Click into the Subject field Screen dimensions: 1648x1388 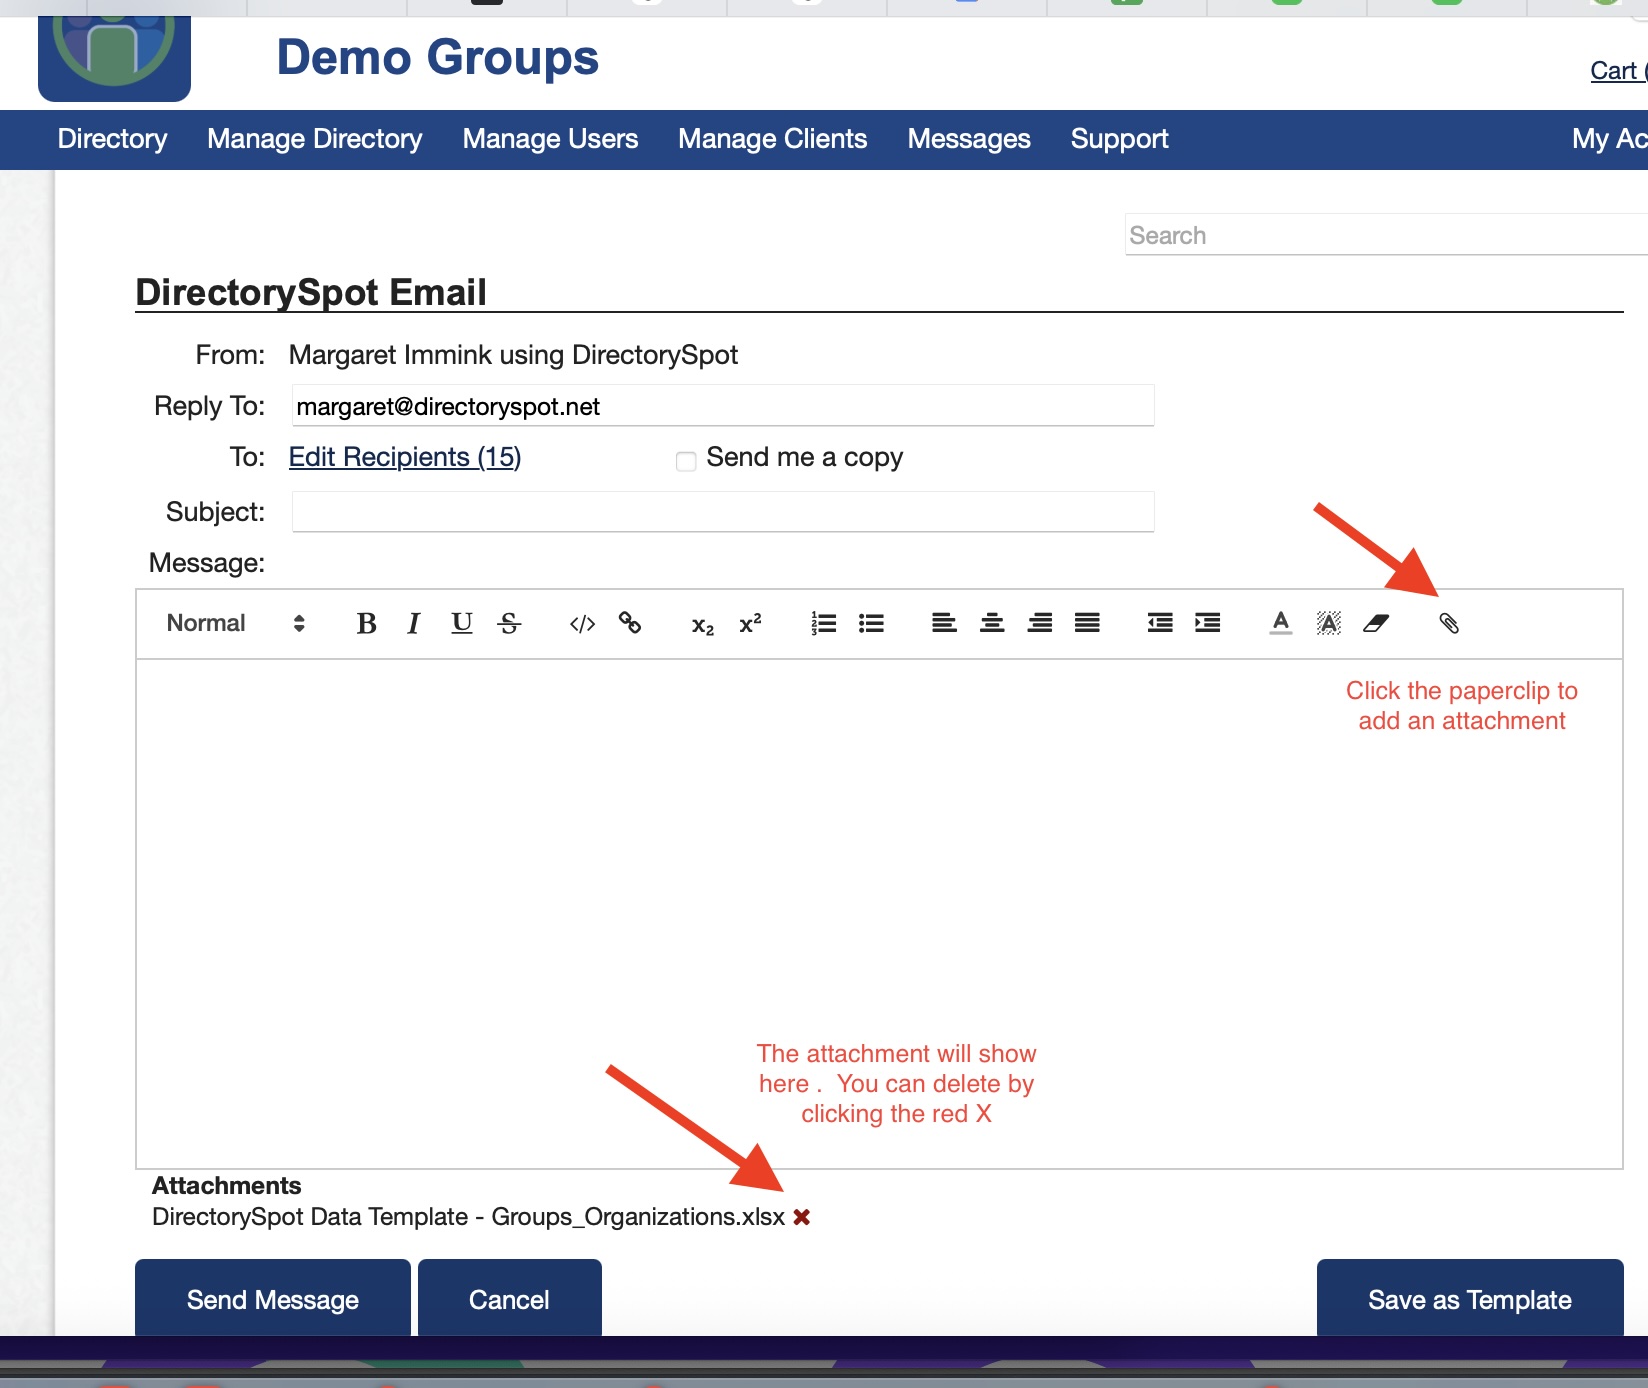pos(723,512)
